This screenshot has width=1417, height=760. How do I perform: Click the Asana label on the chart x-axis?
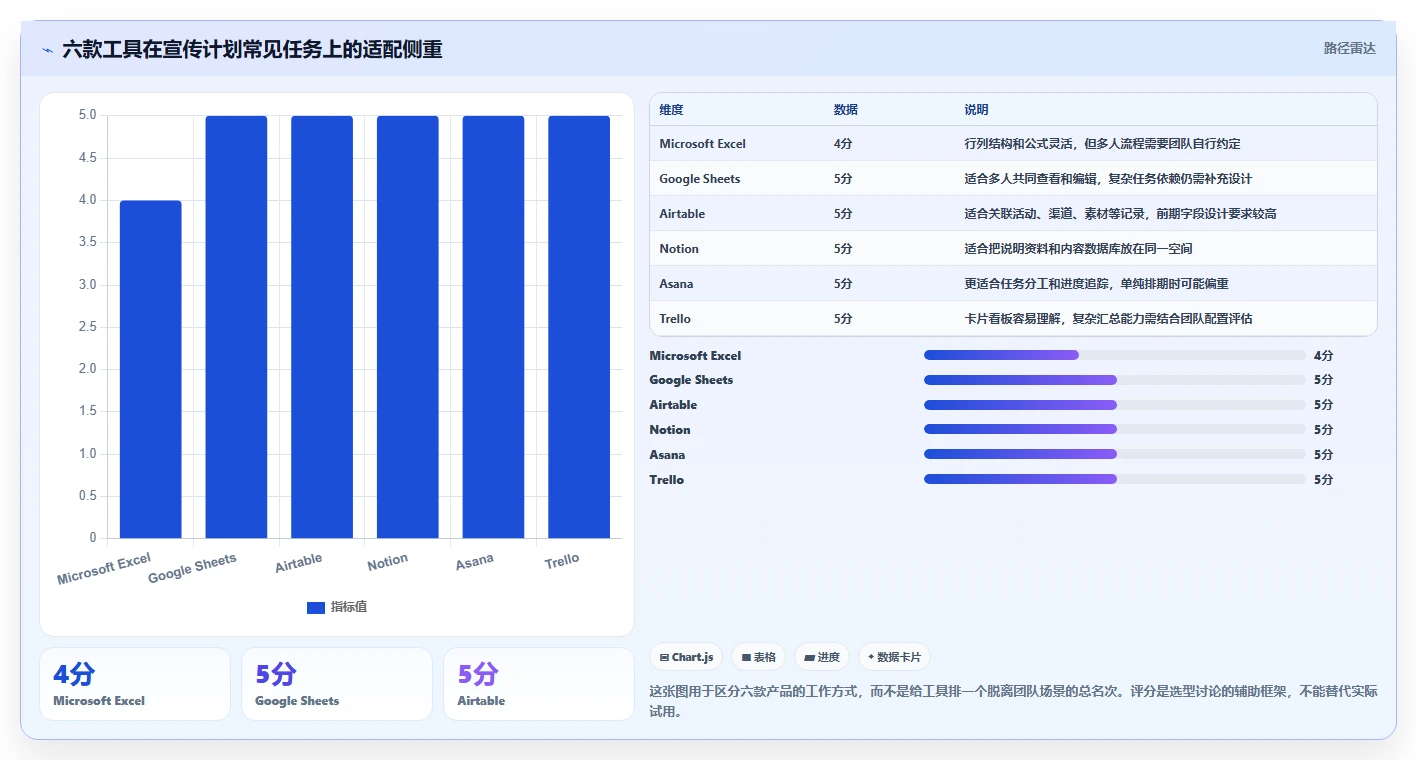click(474, 562)
